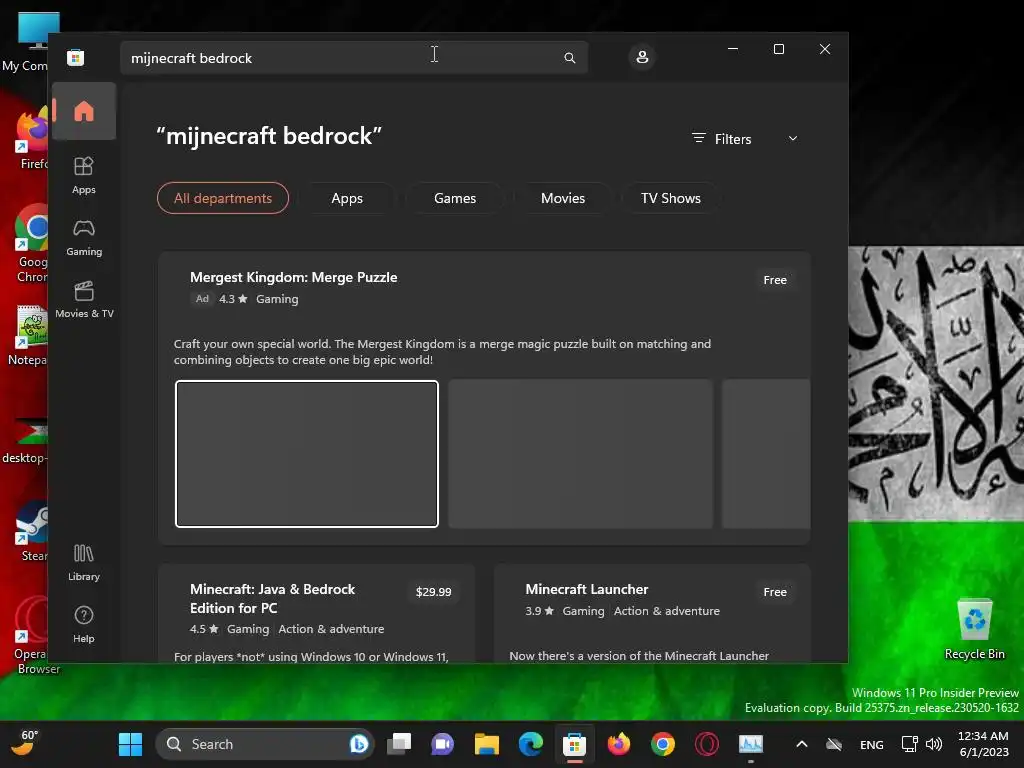This screenshot has width=1024, height=768.
Task: Expand the Filters dropdown
Action: tap(745, 139)
